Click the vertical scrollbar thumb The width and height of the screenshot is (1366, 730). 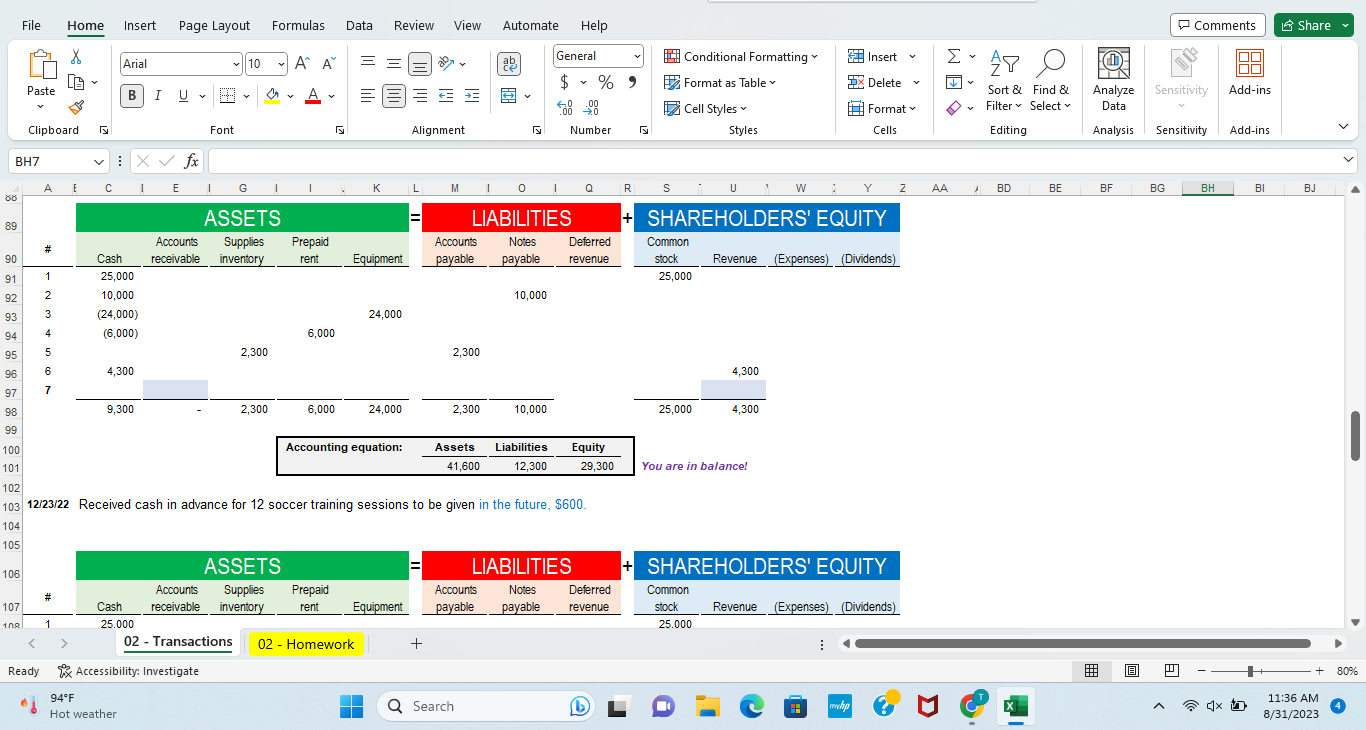click(x=1355, y=435)
